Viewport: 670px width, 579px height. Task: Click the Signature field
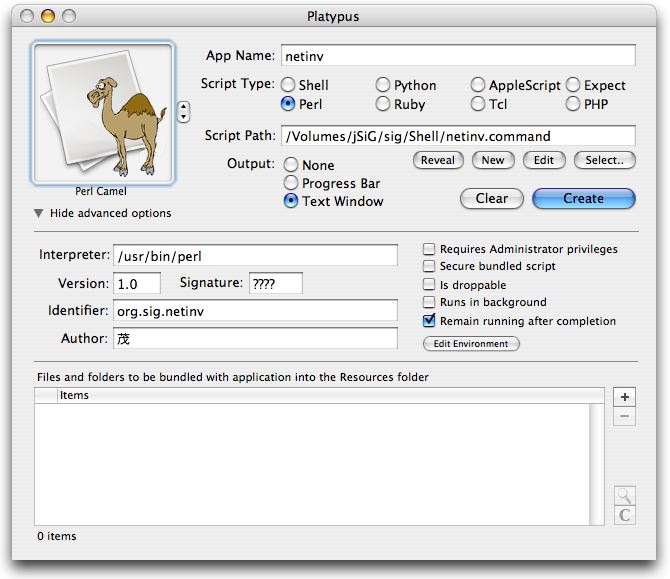(276, 283)
